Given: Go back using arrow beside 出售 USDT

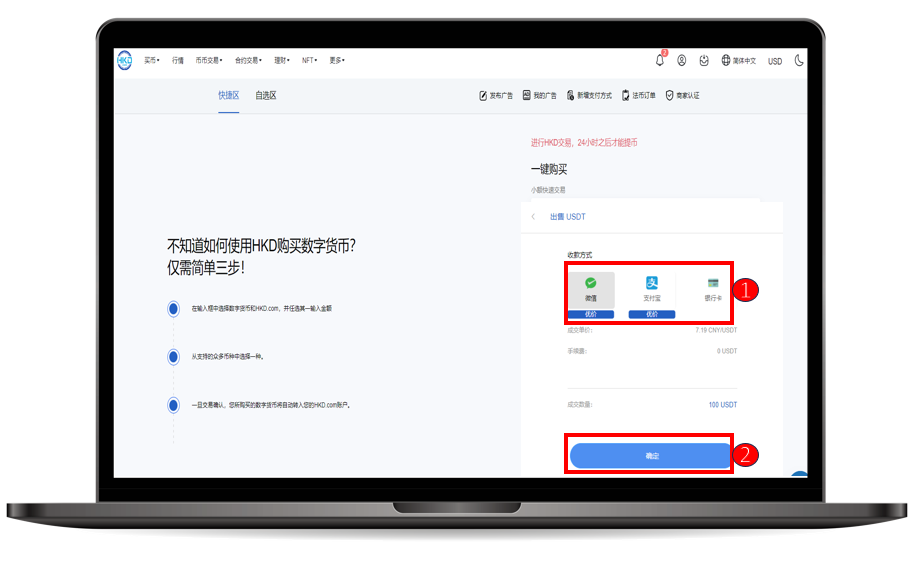Looking at the screenshot, I should pyautogui.click(x=533, y=217).
